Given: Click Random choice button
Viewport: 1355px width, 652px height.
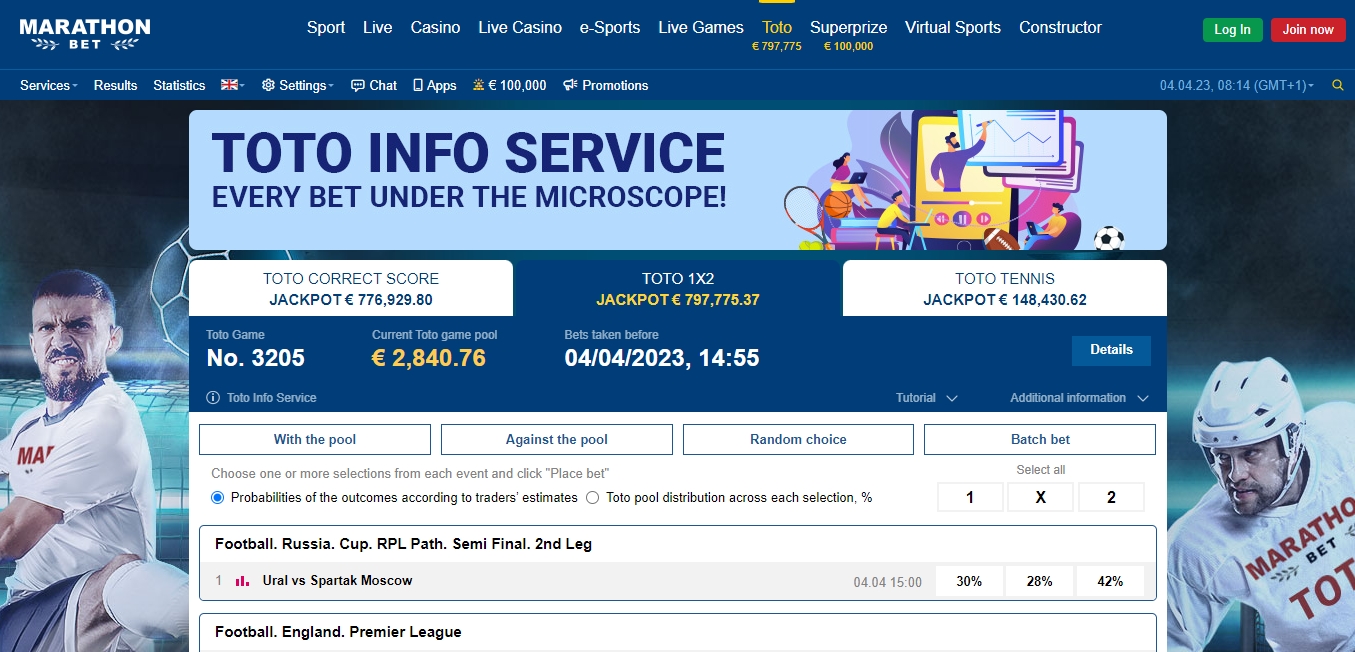Looking at the screenshot, I should point(798,440).
